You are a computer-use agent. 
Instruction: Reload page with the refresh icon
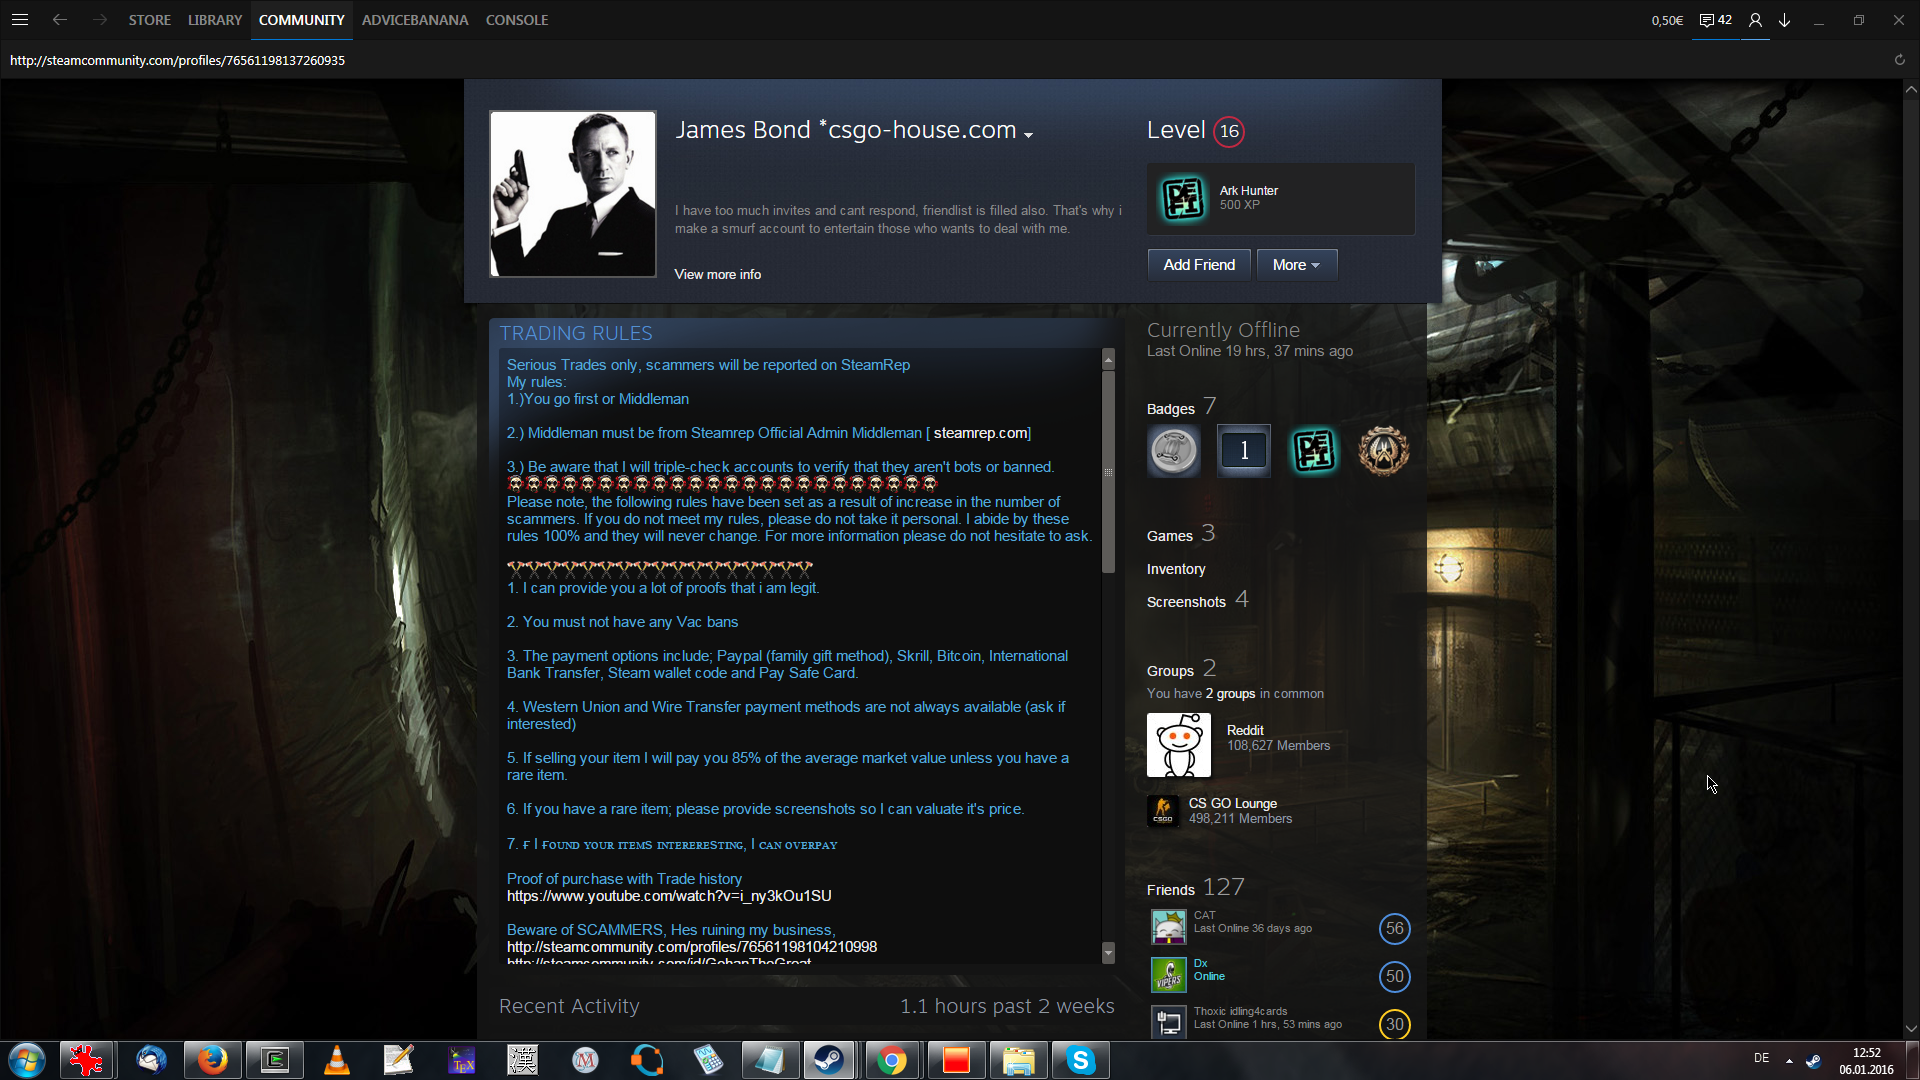coord(1899,60)
